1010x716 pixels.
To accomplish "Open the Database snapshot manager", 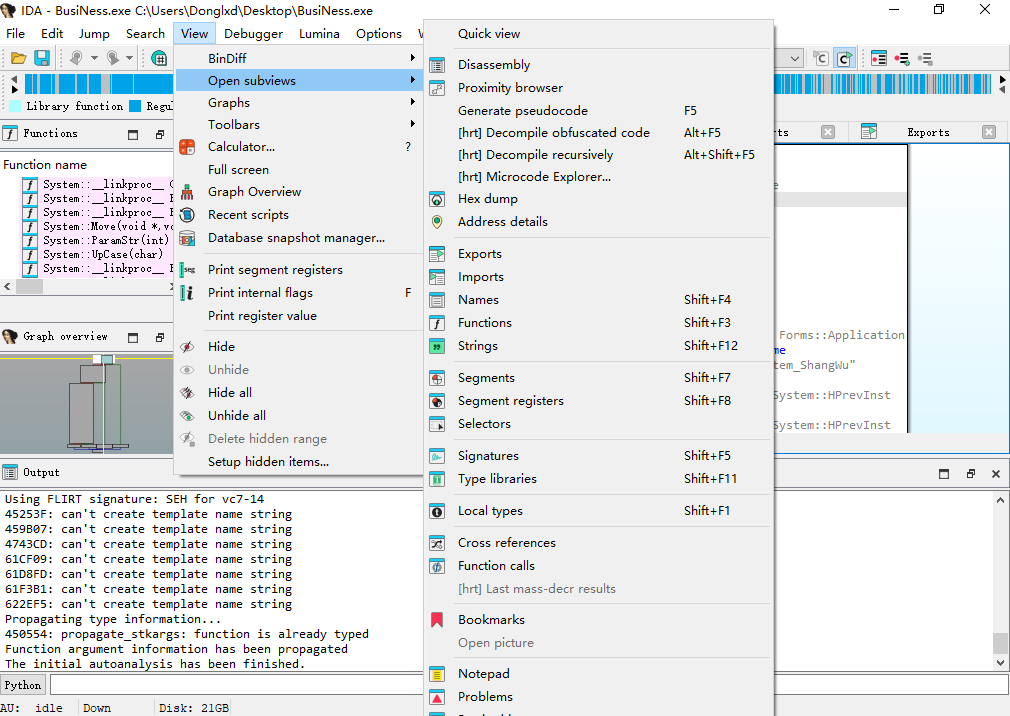I will [296, 238].
